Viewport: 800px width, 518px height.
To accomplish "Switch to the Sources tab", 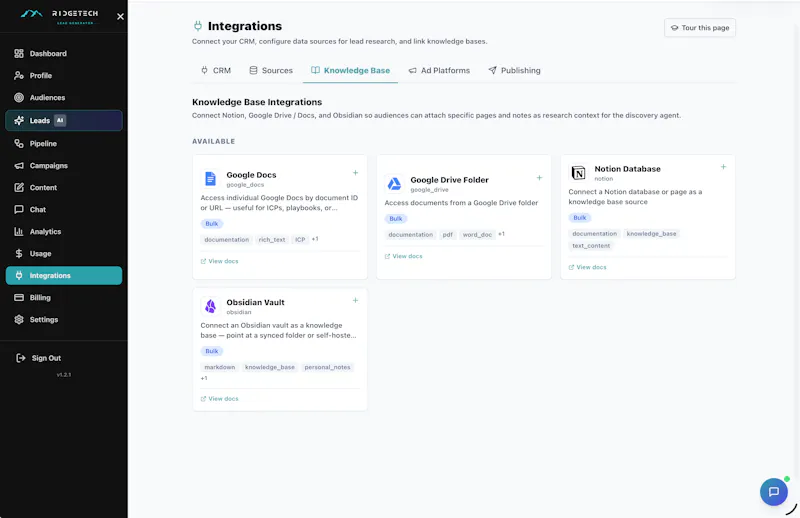I will click(x=271, y=70).
